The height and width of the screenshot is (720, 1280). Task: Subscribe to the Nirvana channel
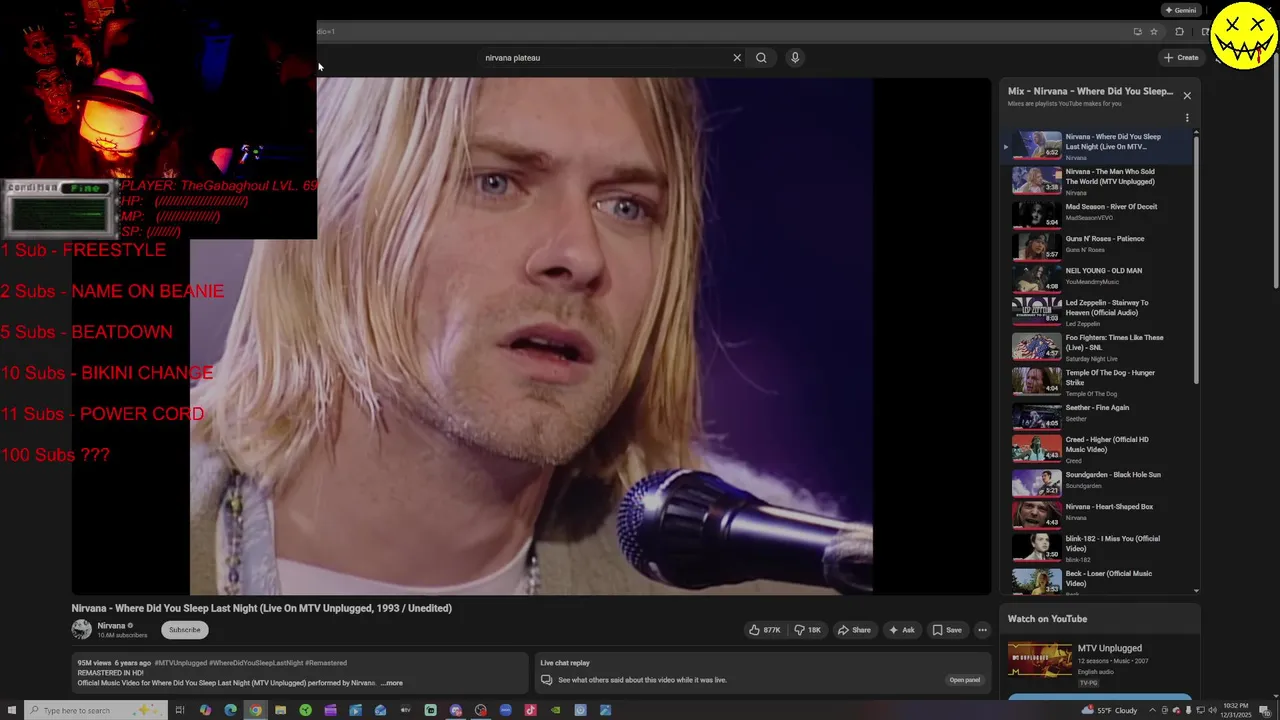coord(184,630)
